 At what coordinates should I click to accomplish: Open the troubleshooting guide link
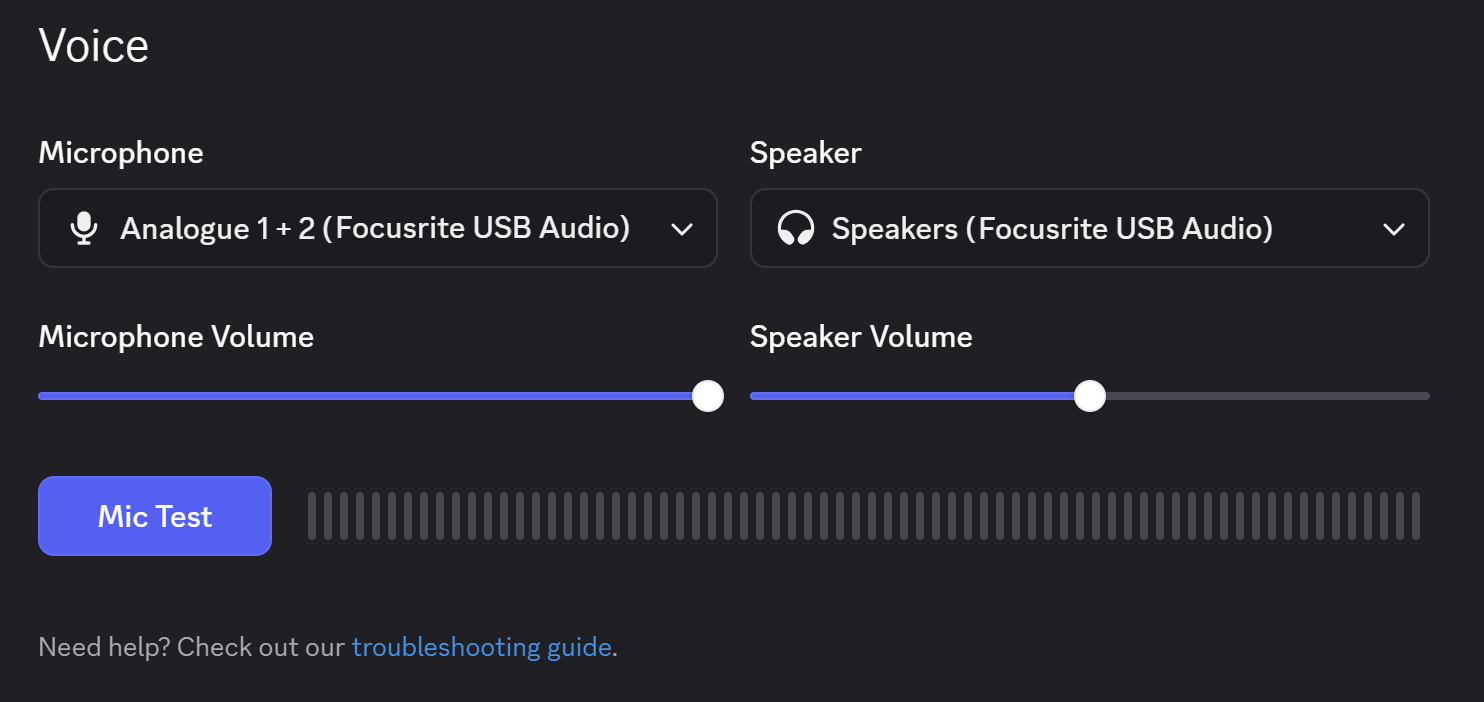coord(481,647)
